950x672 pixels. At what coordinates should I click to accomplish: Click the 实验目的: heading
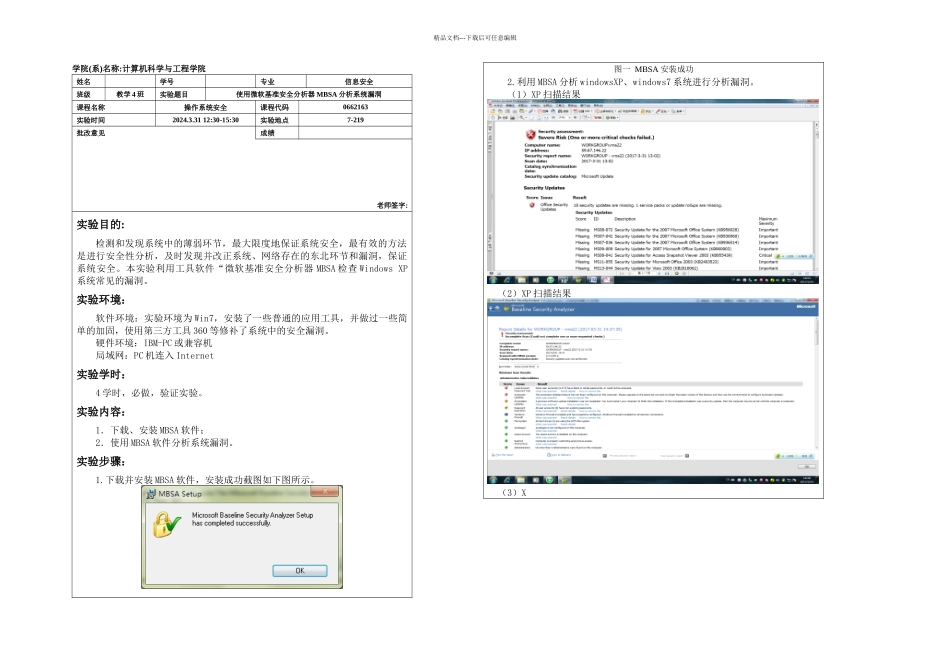tap(101, 225)
